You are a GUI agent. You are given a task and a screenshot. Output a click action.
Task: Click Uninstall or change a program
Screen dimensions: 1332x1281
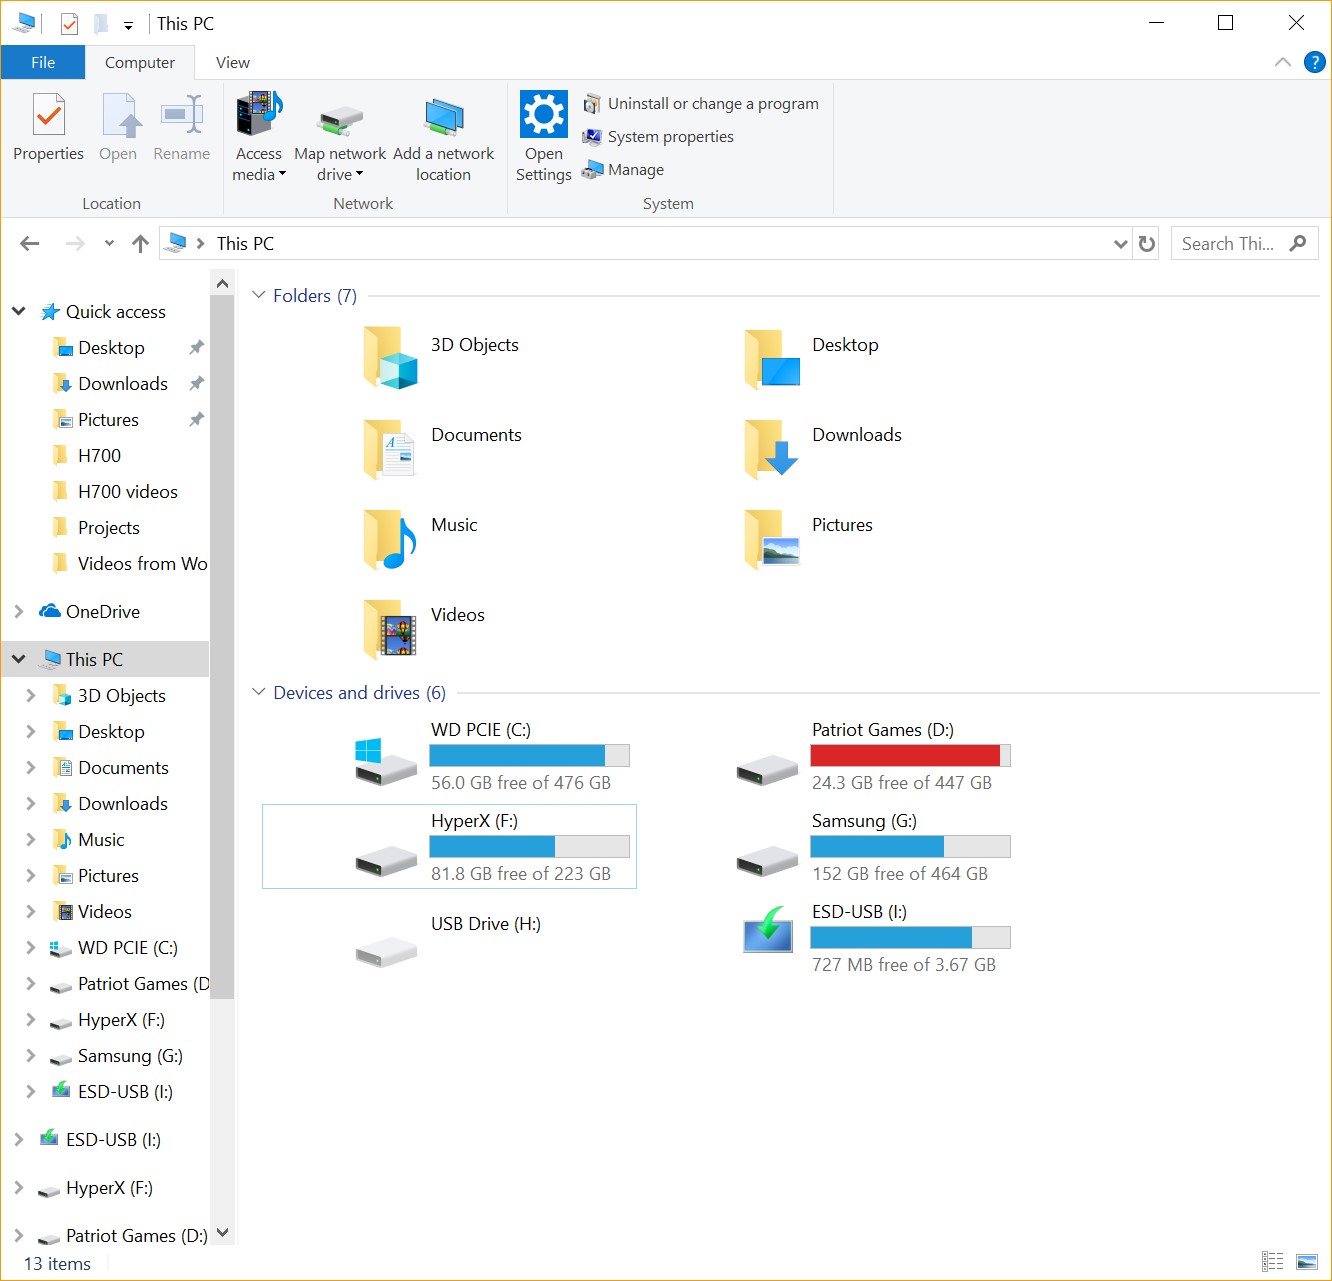click(712, 104)
